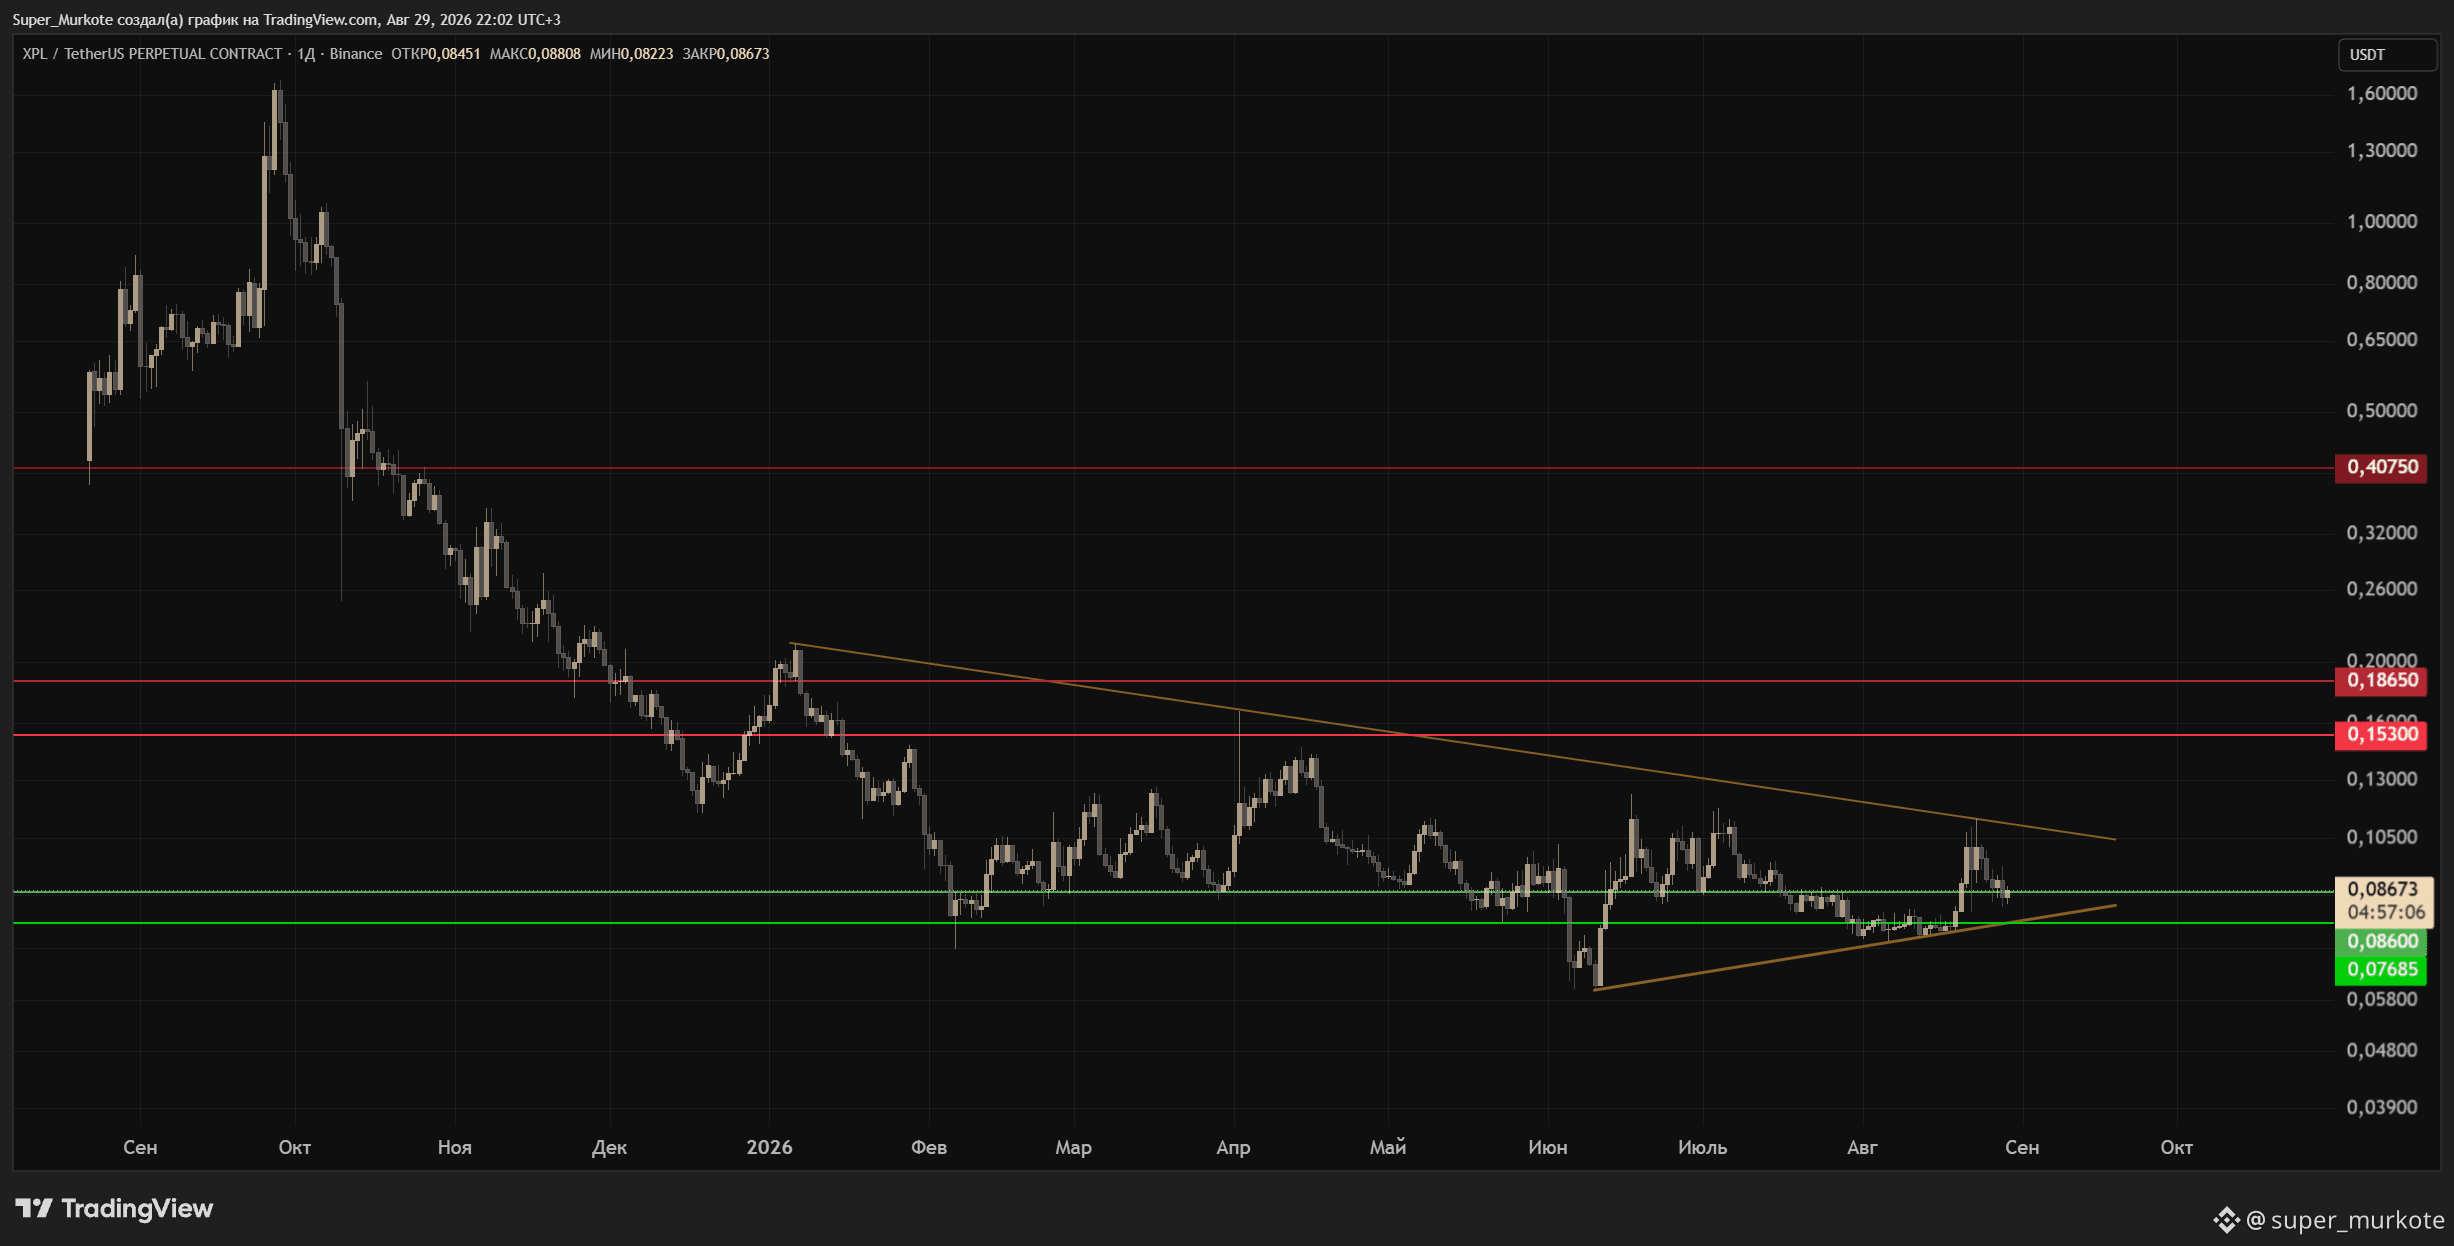Click the Дек label on the time axis
The height and width of the screenshot is (1246, 2454).
(x=610, y=1148)
